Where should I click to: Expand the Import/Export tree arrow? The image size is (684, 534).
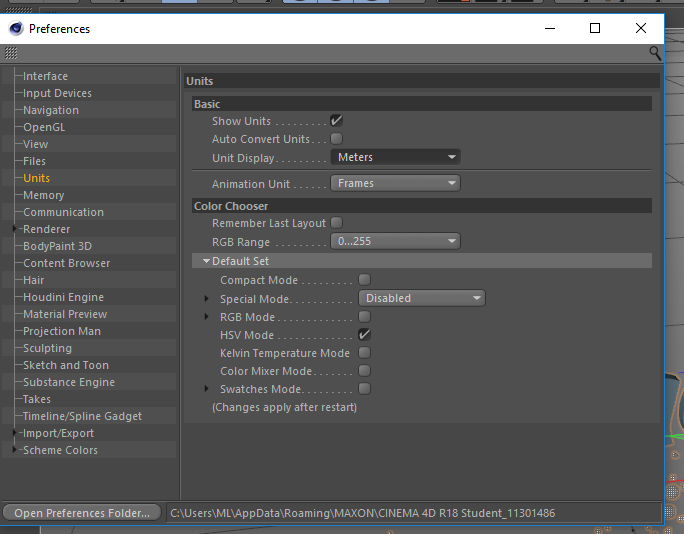[14, 433]
